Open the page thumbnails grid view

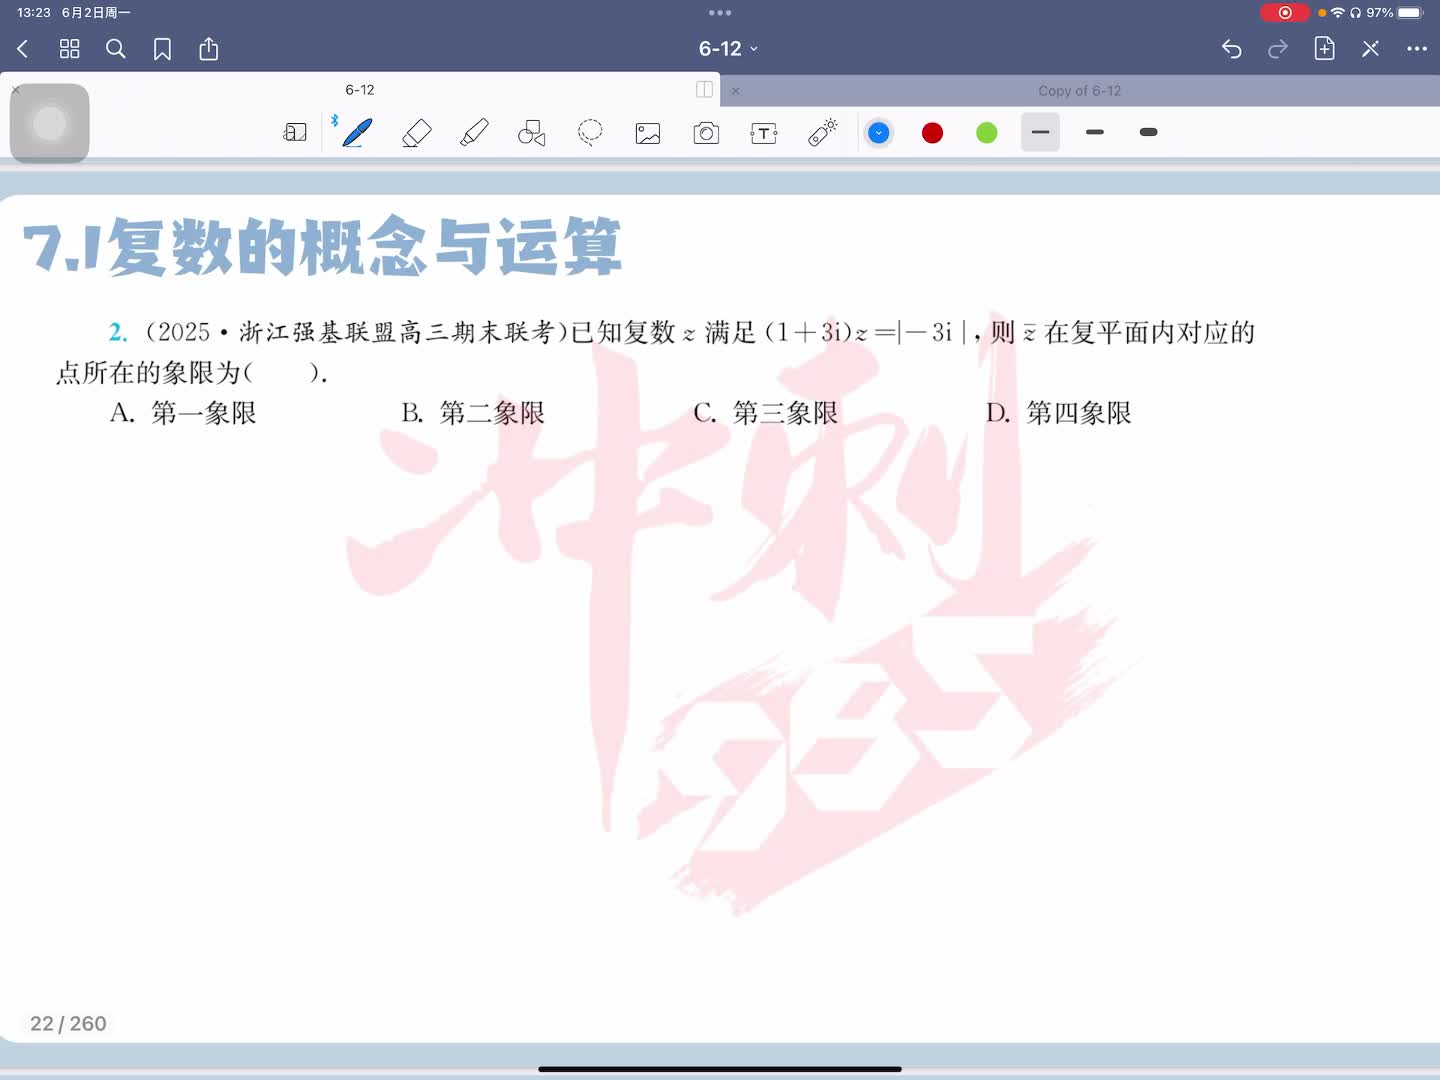[69, 49]
